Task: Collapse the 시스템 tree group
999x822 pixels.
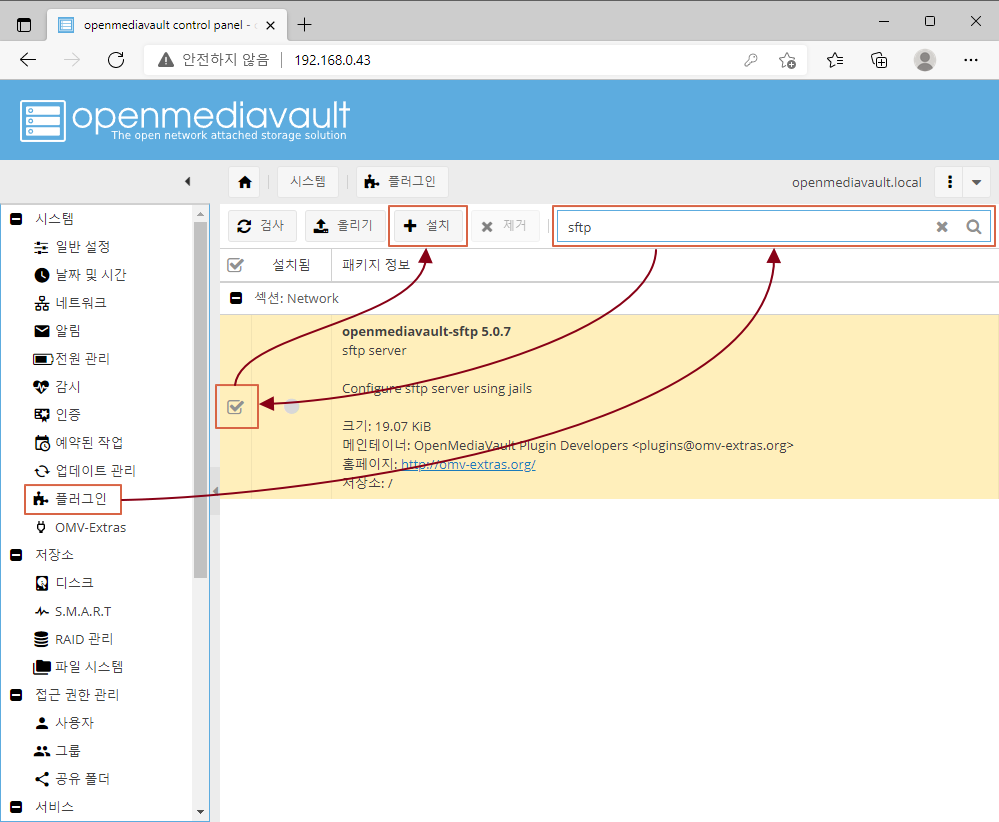Action: point(17,219)
